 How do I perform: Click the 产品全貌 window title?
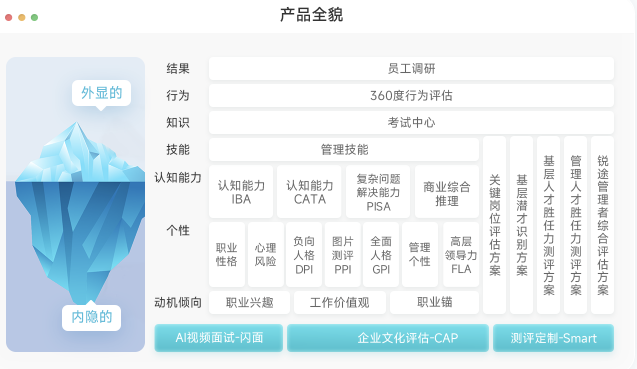click(x=312, y=15)
